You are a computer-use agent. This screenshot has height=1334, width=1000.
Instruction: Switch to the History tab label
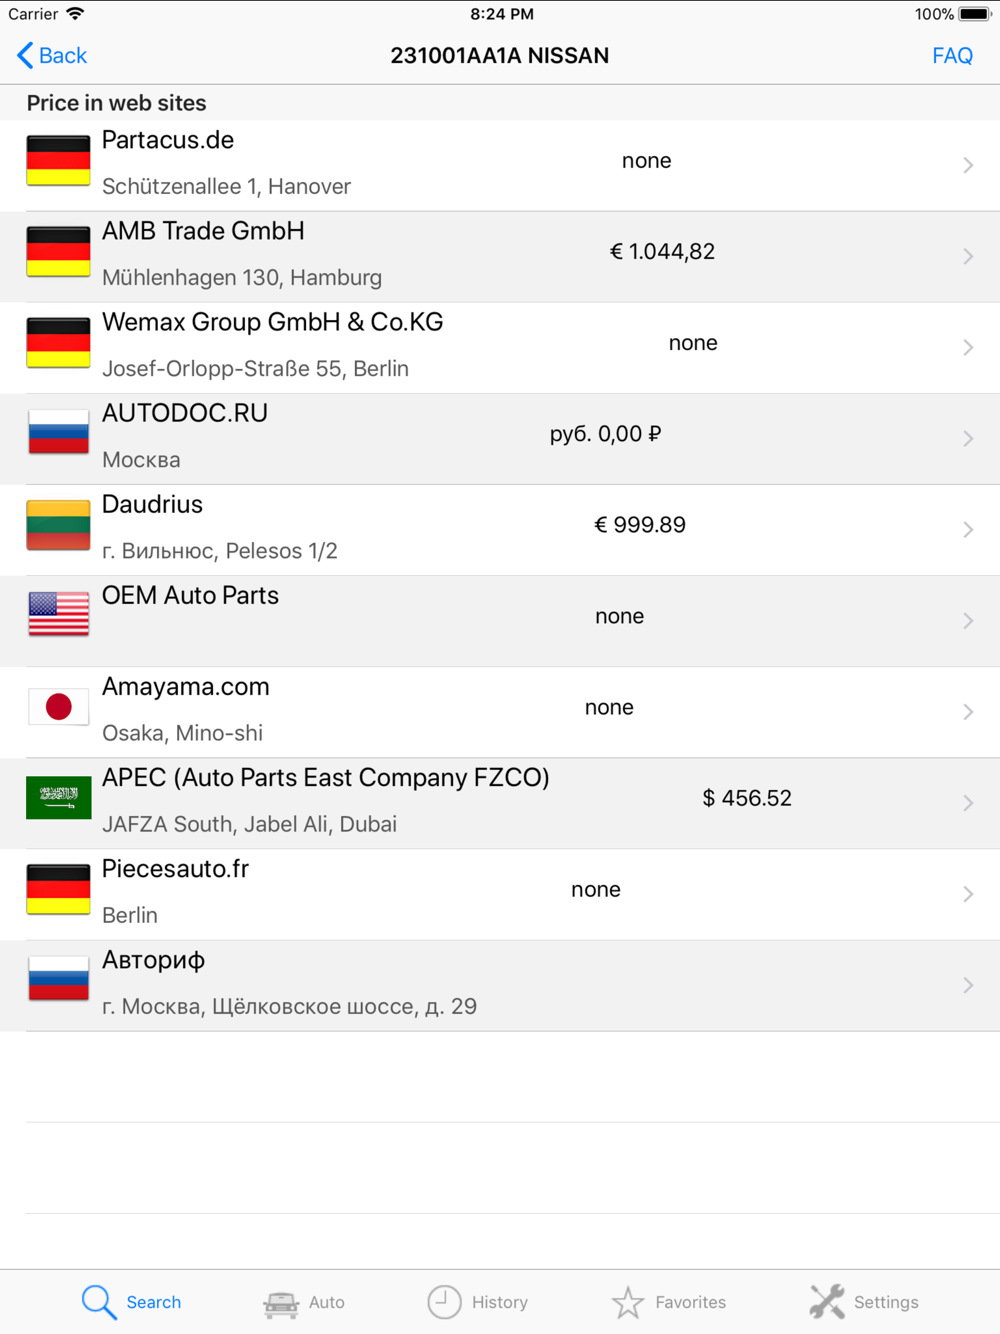(x=500, y=1302)
